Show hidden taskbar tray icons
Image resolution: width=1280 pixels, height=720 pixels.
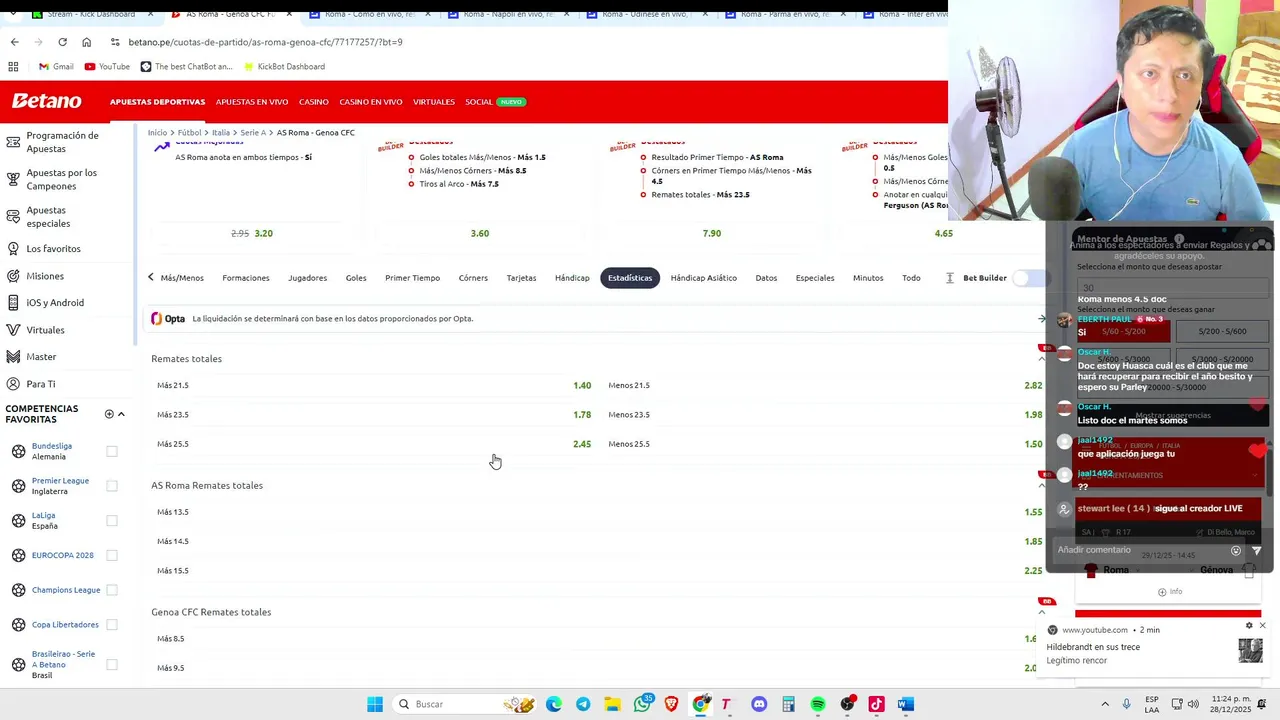(x=1105, y=704)
